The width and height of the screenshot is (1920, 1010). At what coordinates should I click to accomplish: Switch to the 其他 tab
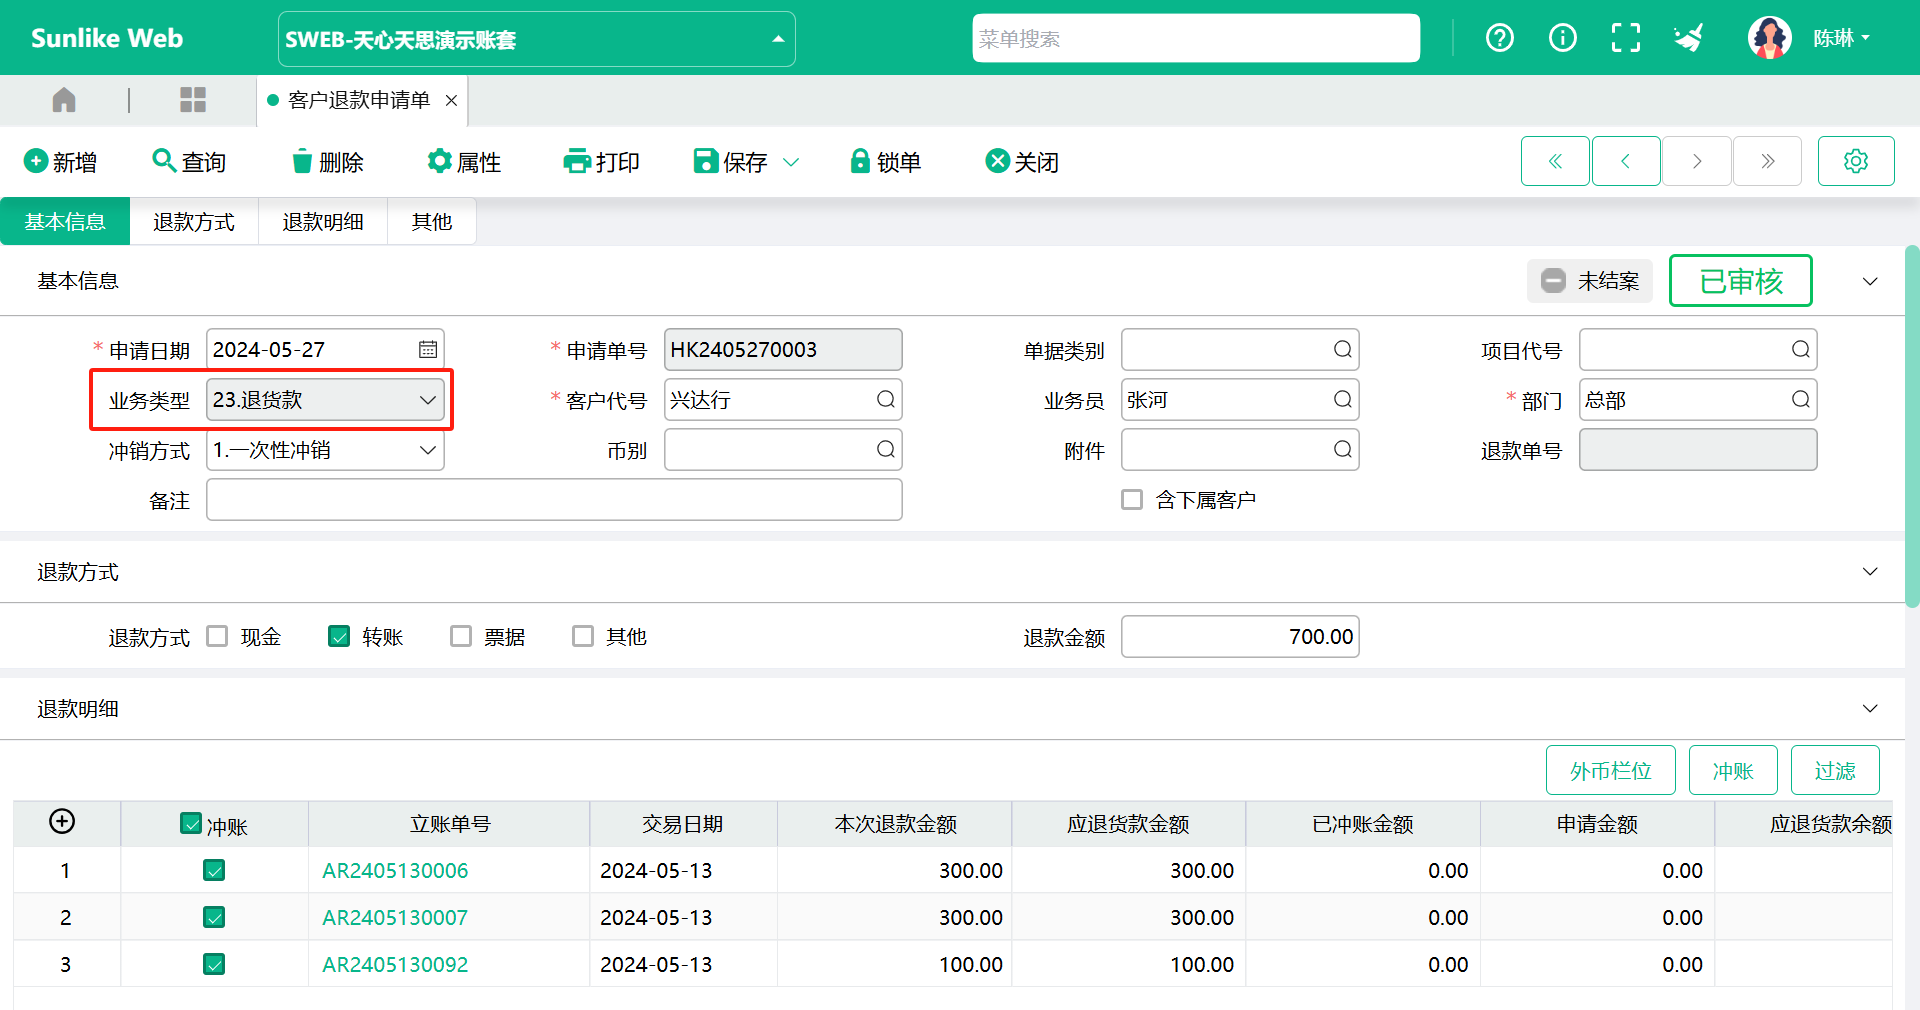[x=432, y=221]
